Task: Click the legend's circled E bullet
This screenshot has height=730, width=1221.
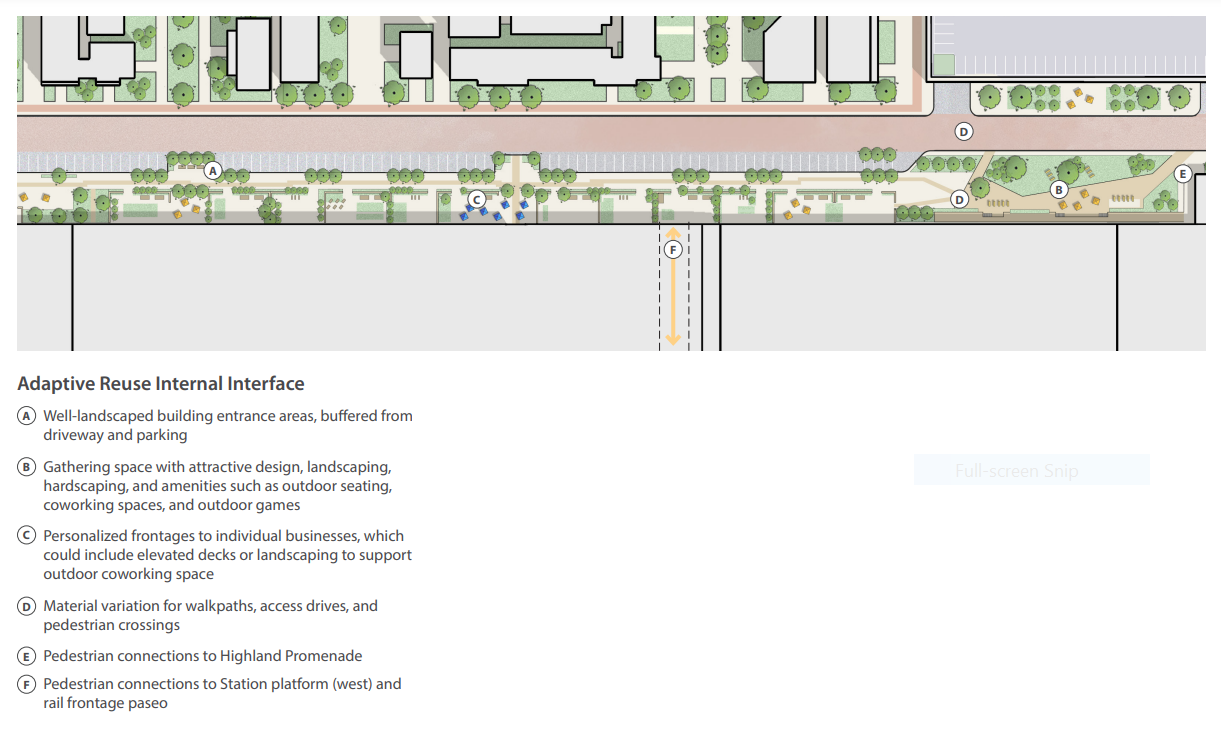Action: pyautogui.click(x=27, y=656)
